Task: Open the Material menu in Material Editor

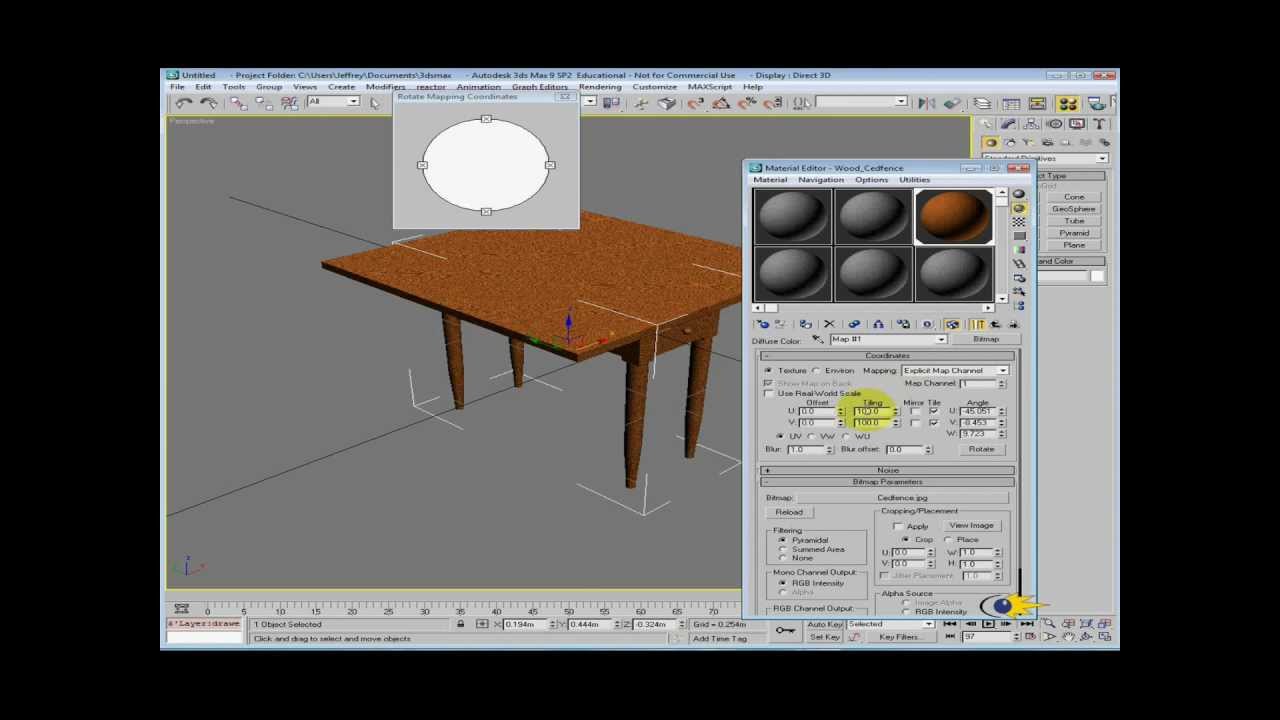Action: (x=770, y=180)
